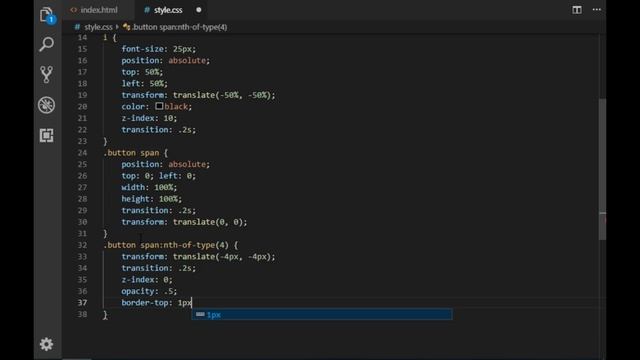Open the Run and Debug panel

pyautogui.click(x=47, y=105)
